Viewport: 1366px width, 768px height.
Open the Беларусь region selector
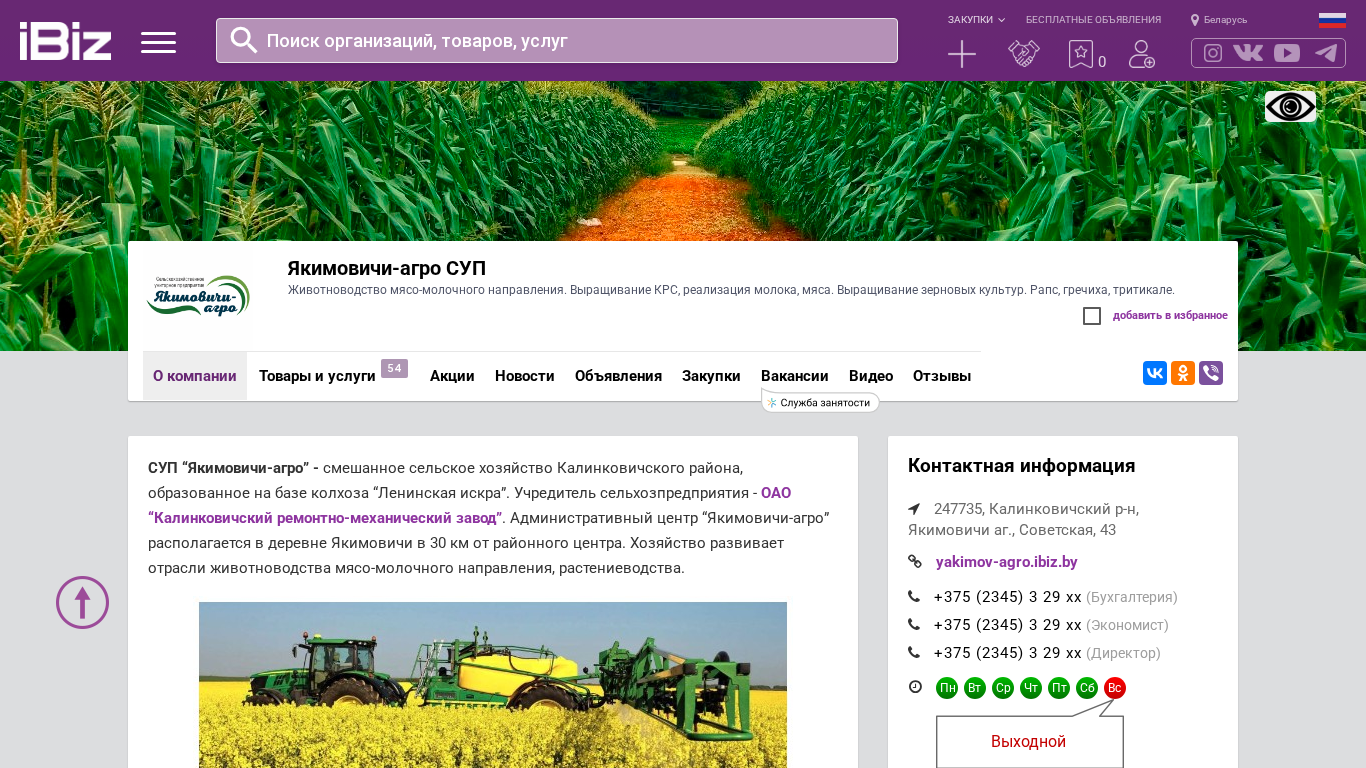[1225, 20]
